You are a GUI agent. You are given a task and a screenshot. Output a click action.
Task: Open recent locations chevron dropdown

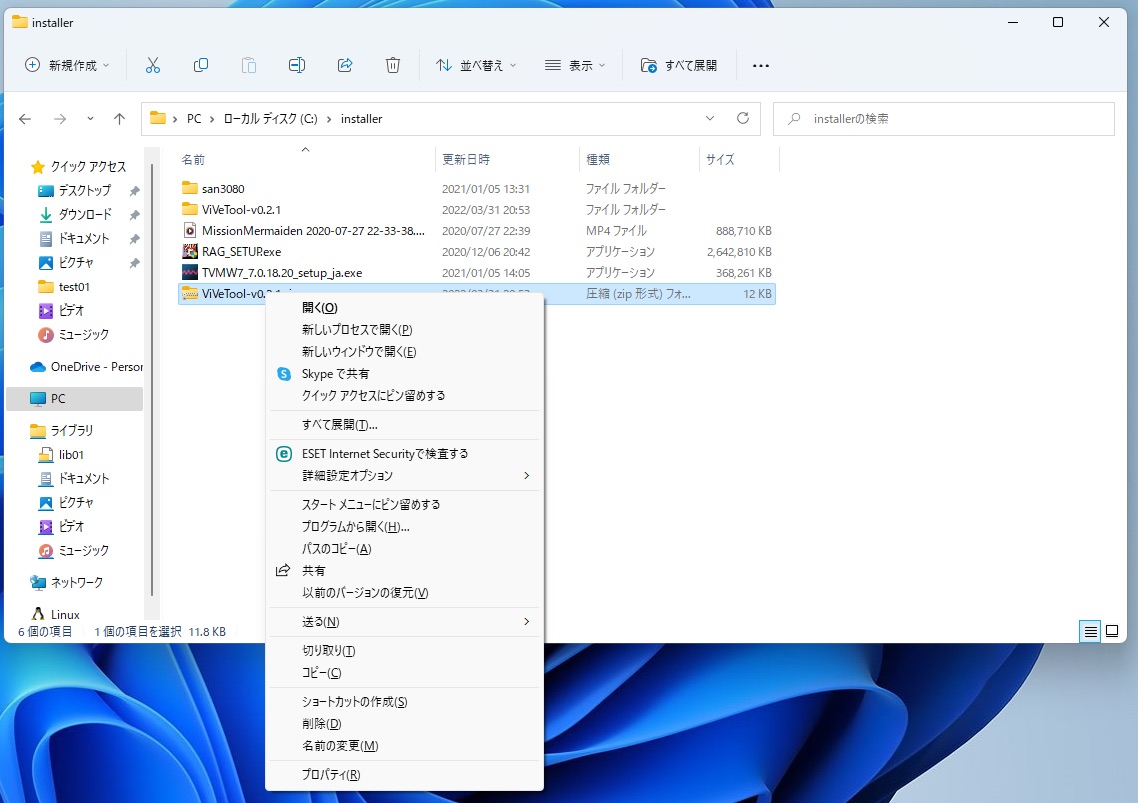pos(90,118)
